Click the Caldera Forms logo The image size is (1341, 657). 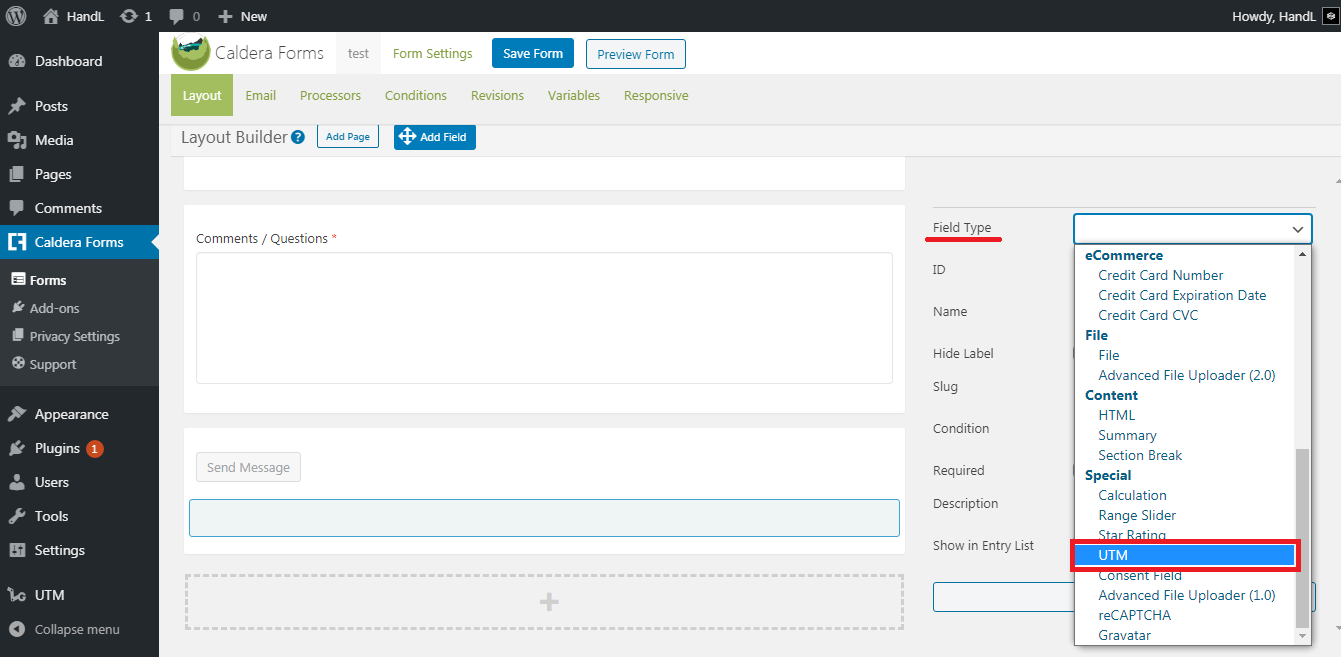pyautogui.click(x=190, y=53)
